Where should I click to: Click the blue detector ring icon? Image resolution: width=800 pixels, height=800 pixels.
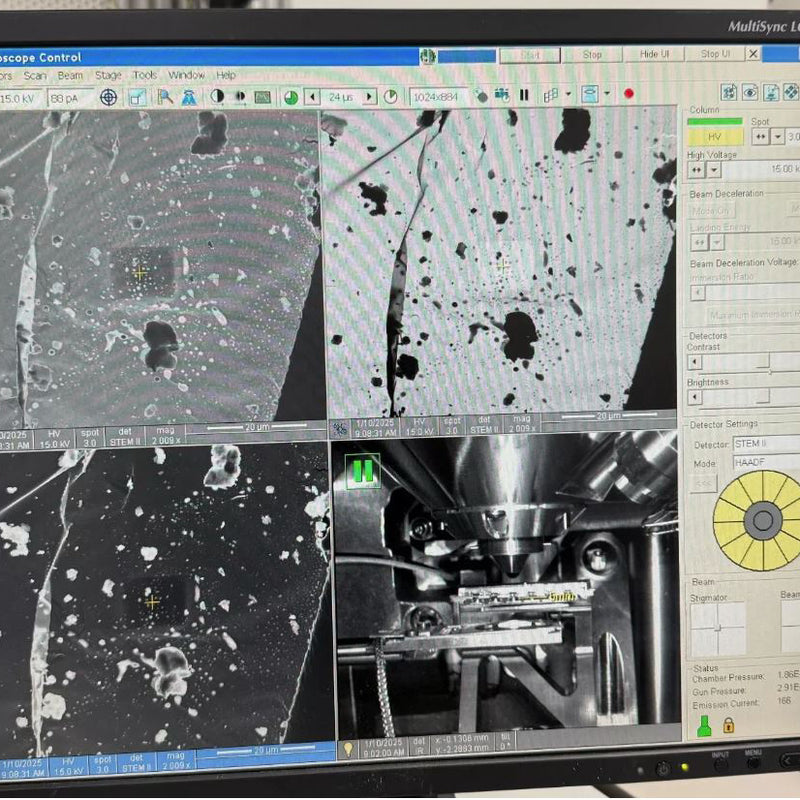(x=590, y=94)
